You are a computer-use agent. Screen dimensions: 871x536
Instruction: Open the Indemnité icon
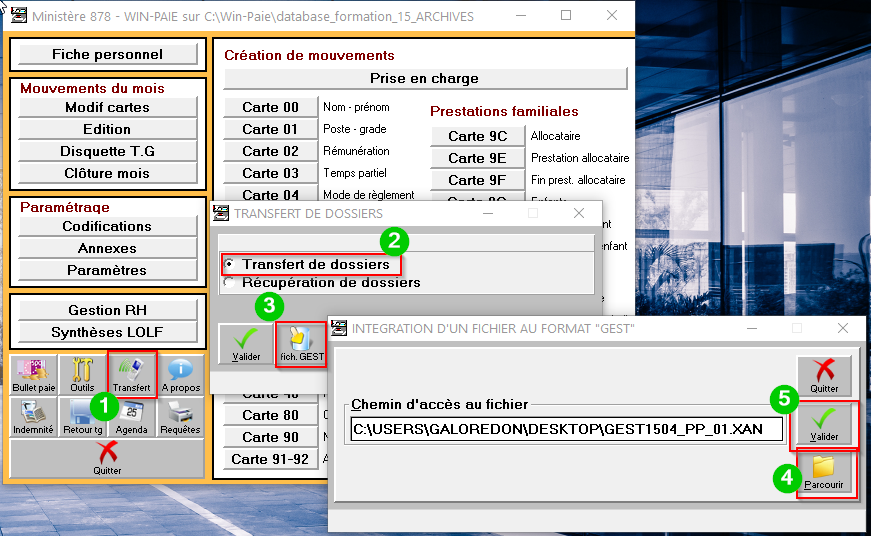pyautogui.click(x=33, y=417)
